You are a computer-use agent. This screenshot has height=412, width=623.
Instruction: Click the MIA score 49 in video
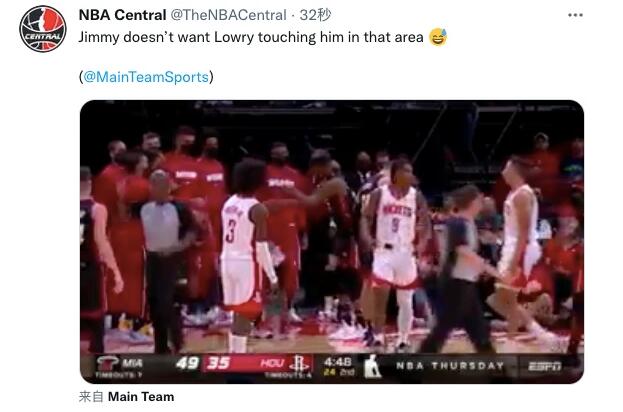tap(187, 363)
